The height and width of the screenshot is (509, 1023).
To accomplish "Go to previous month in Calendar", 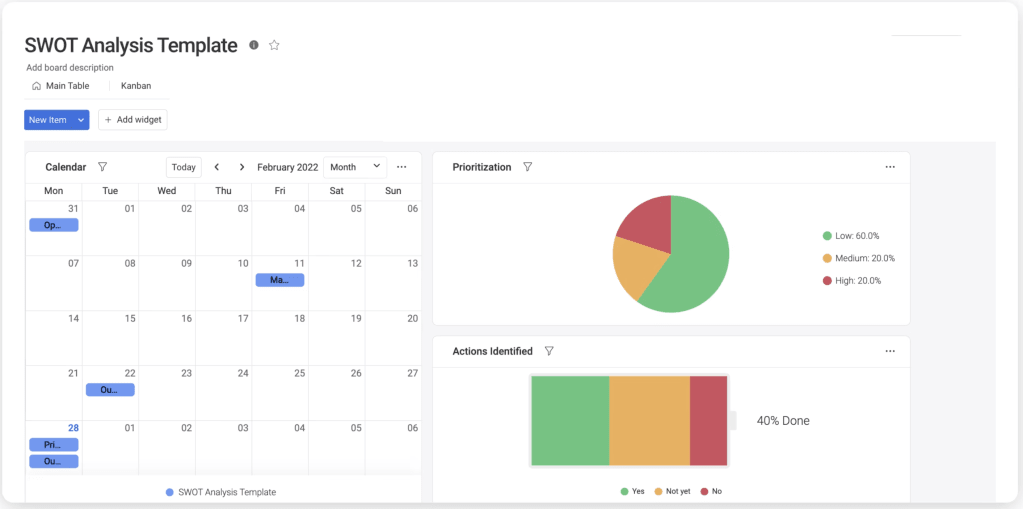I will (217, 167).
